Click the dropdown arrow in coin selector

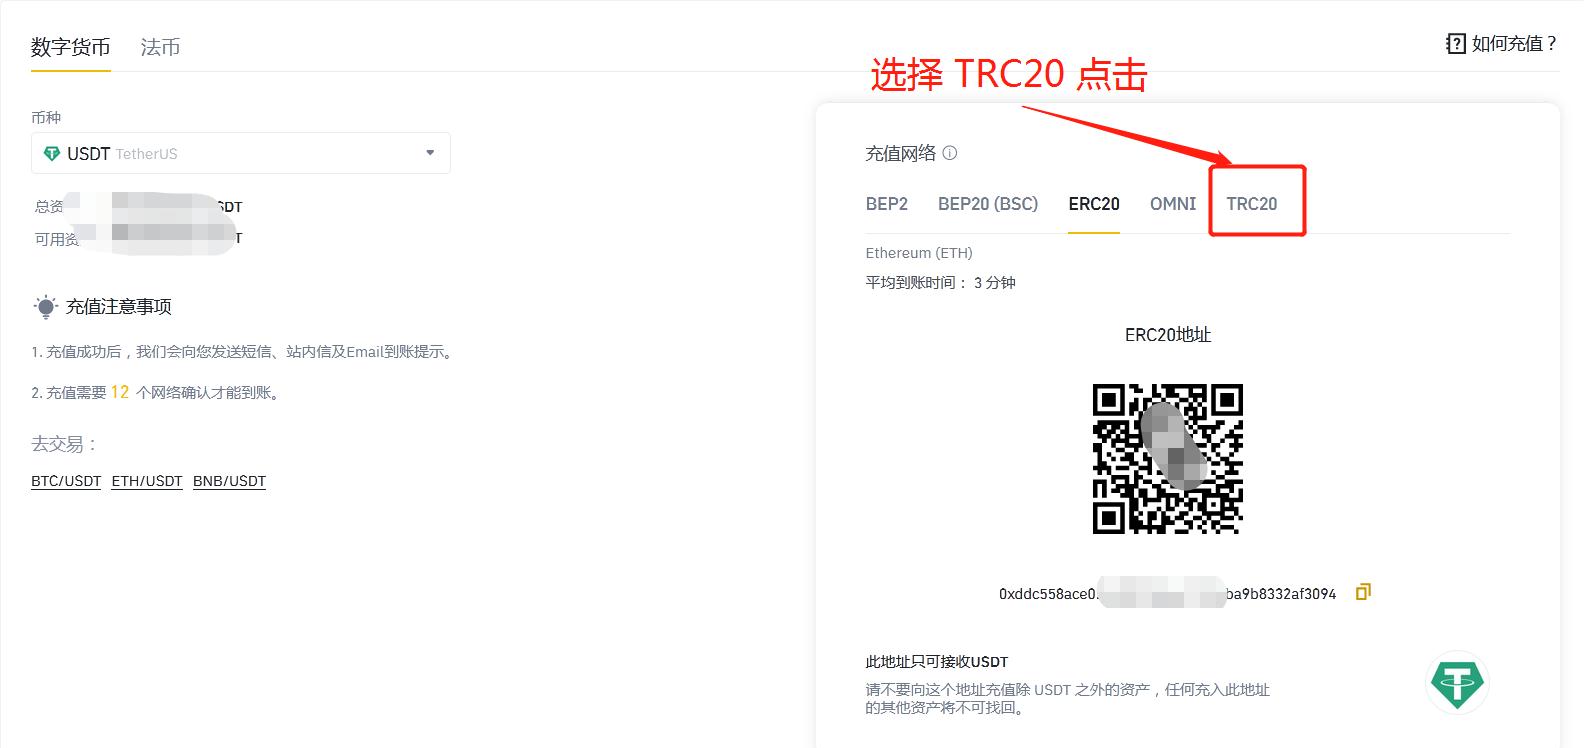(x=430, y=153)
